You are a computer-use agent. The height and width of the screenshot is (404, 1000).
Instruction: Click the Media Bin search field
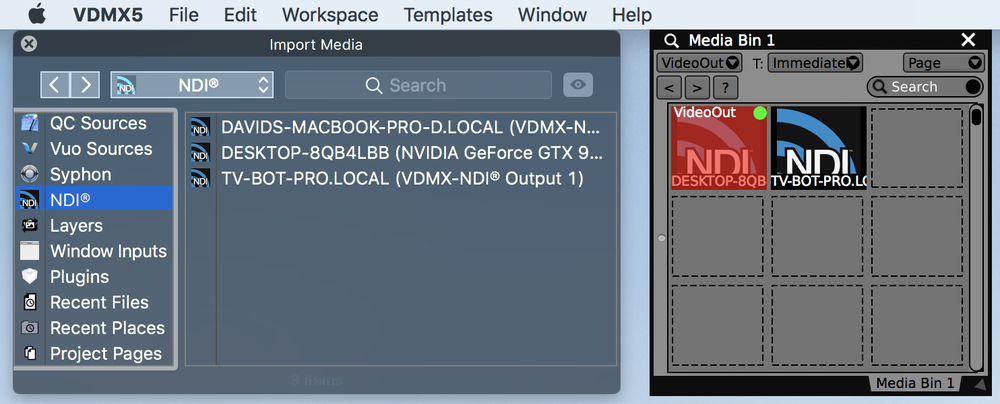point(925,87)
